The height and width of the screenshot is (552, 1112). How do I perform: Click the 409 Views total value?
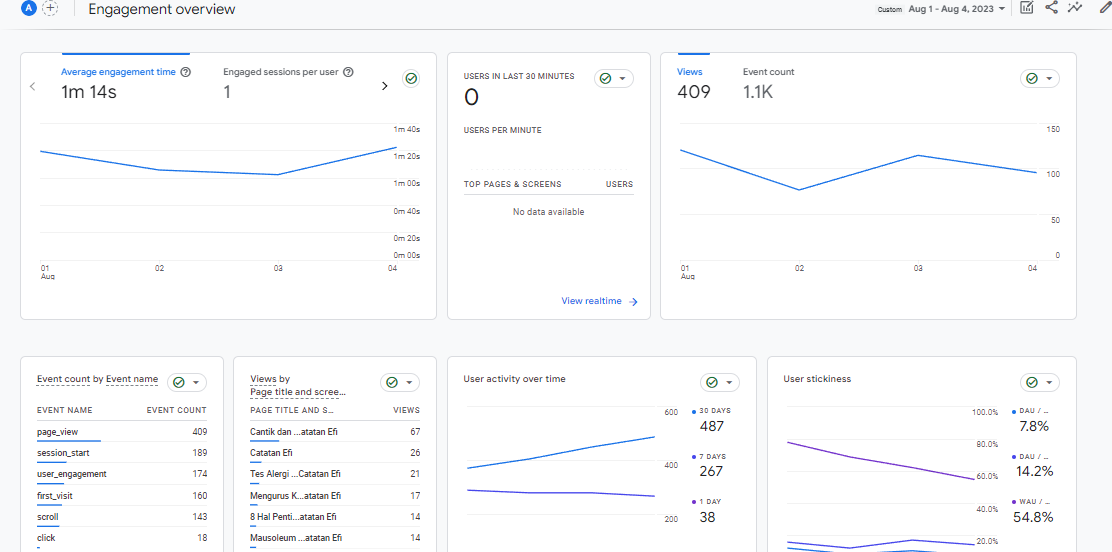click(x=694, y=92)
